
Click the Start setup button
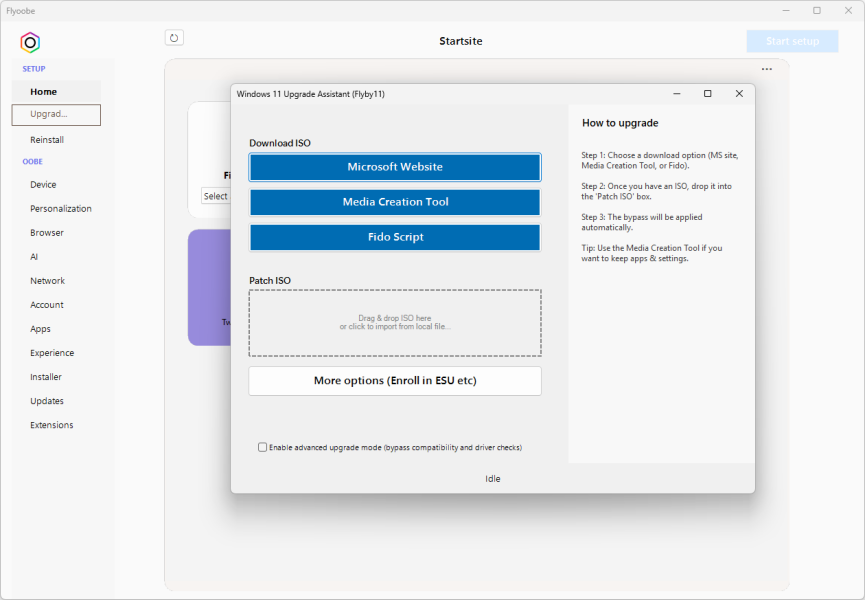(x=792, y=41)
